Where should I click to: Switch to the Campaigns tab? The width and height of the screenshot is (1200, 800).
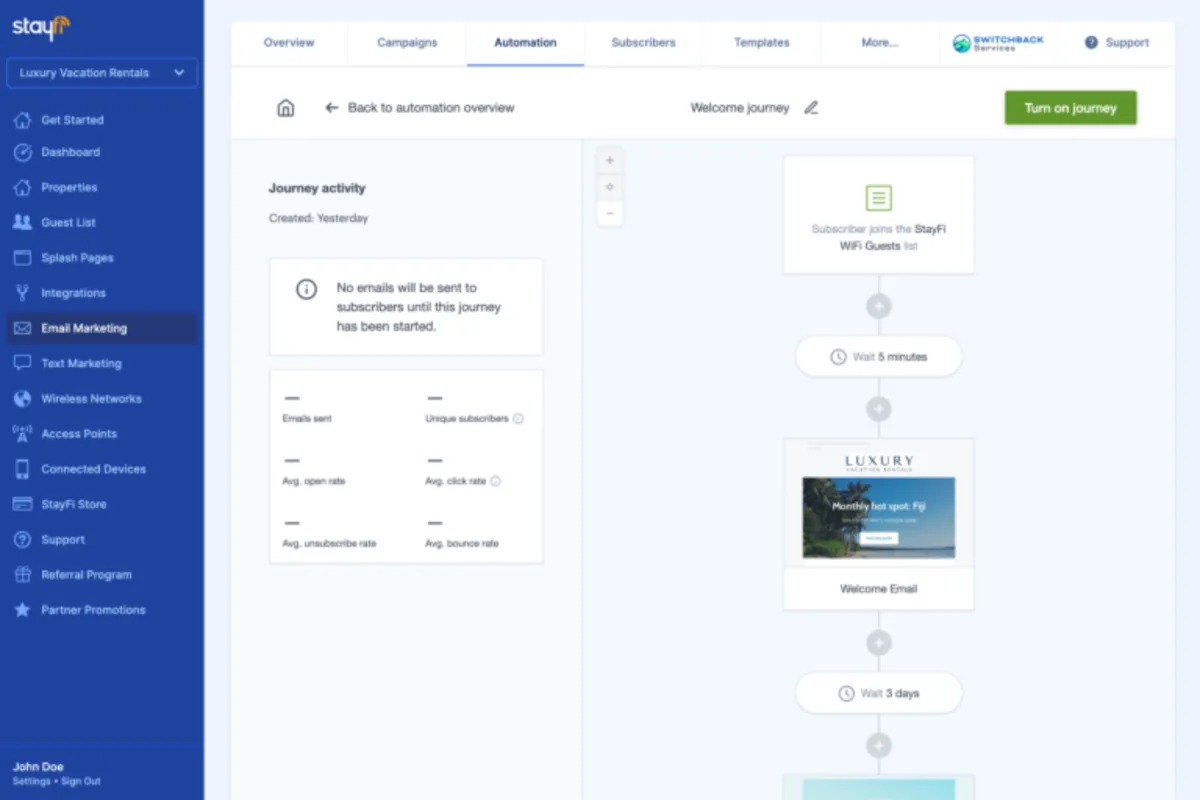[x=407, y=43]
